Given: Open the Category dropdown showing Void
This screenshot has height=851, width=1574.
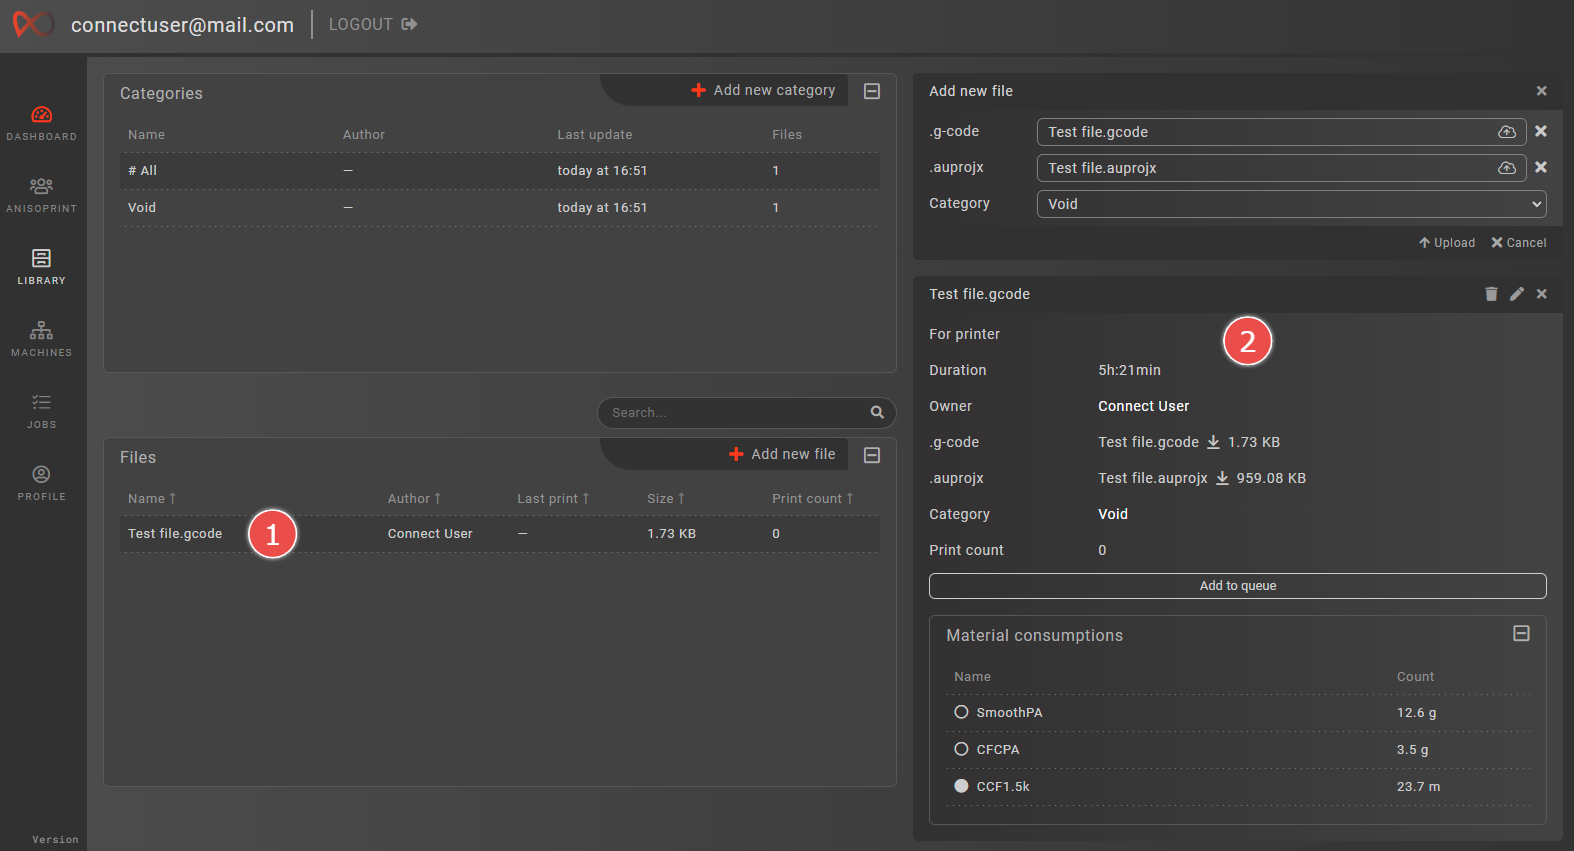Looking at the screenshot, I should tap(1292, 204).
